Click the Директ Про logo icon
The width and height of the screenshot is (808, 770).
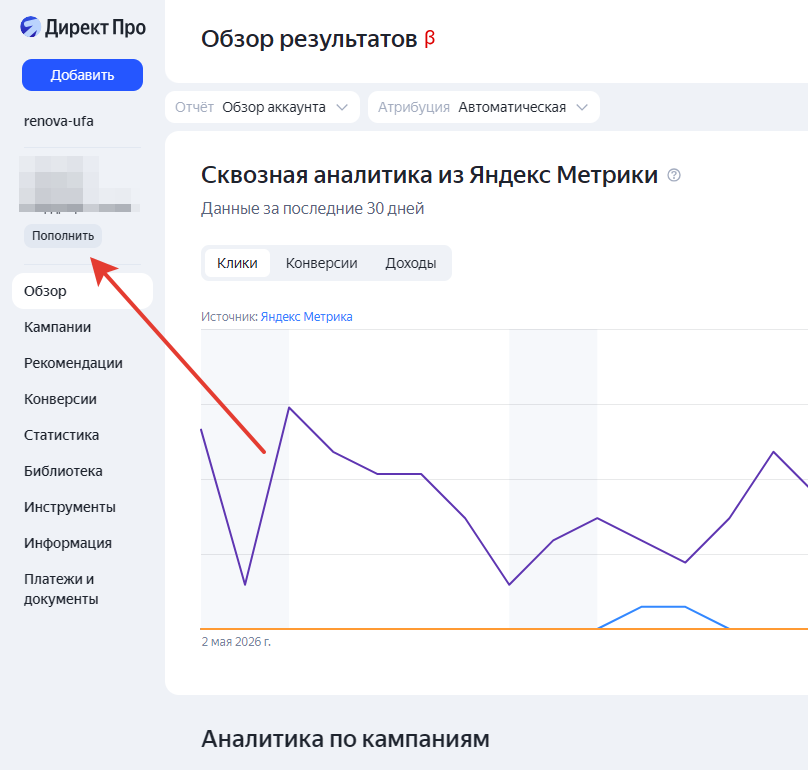click(x=30, y=27)
